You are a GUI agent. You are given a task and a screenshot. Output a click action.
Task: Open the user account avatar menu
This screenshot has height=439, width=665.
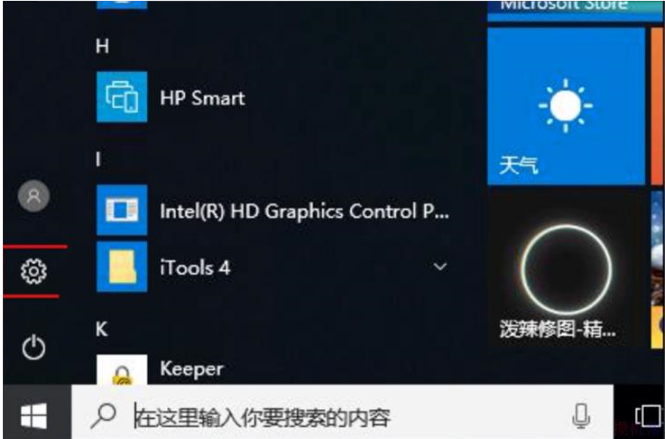point(33,196)
